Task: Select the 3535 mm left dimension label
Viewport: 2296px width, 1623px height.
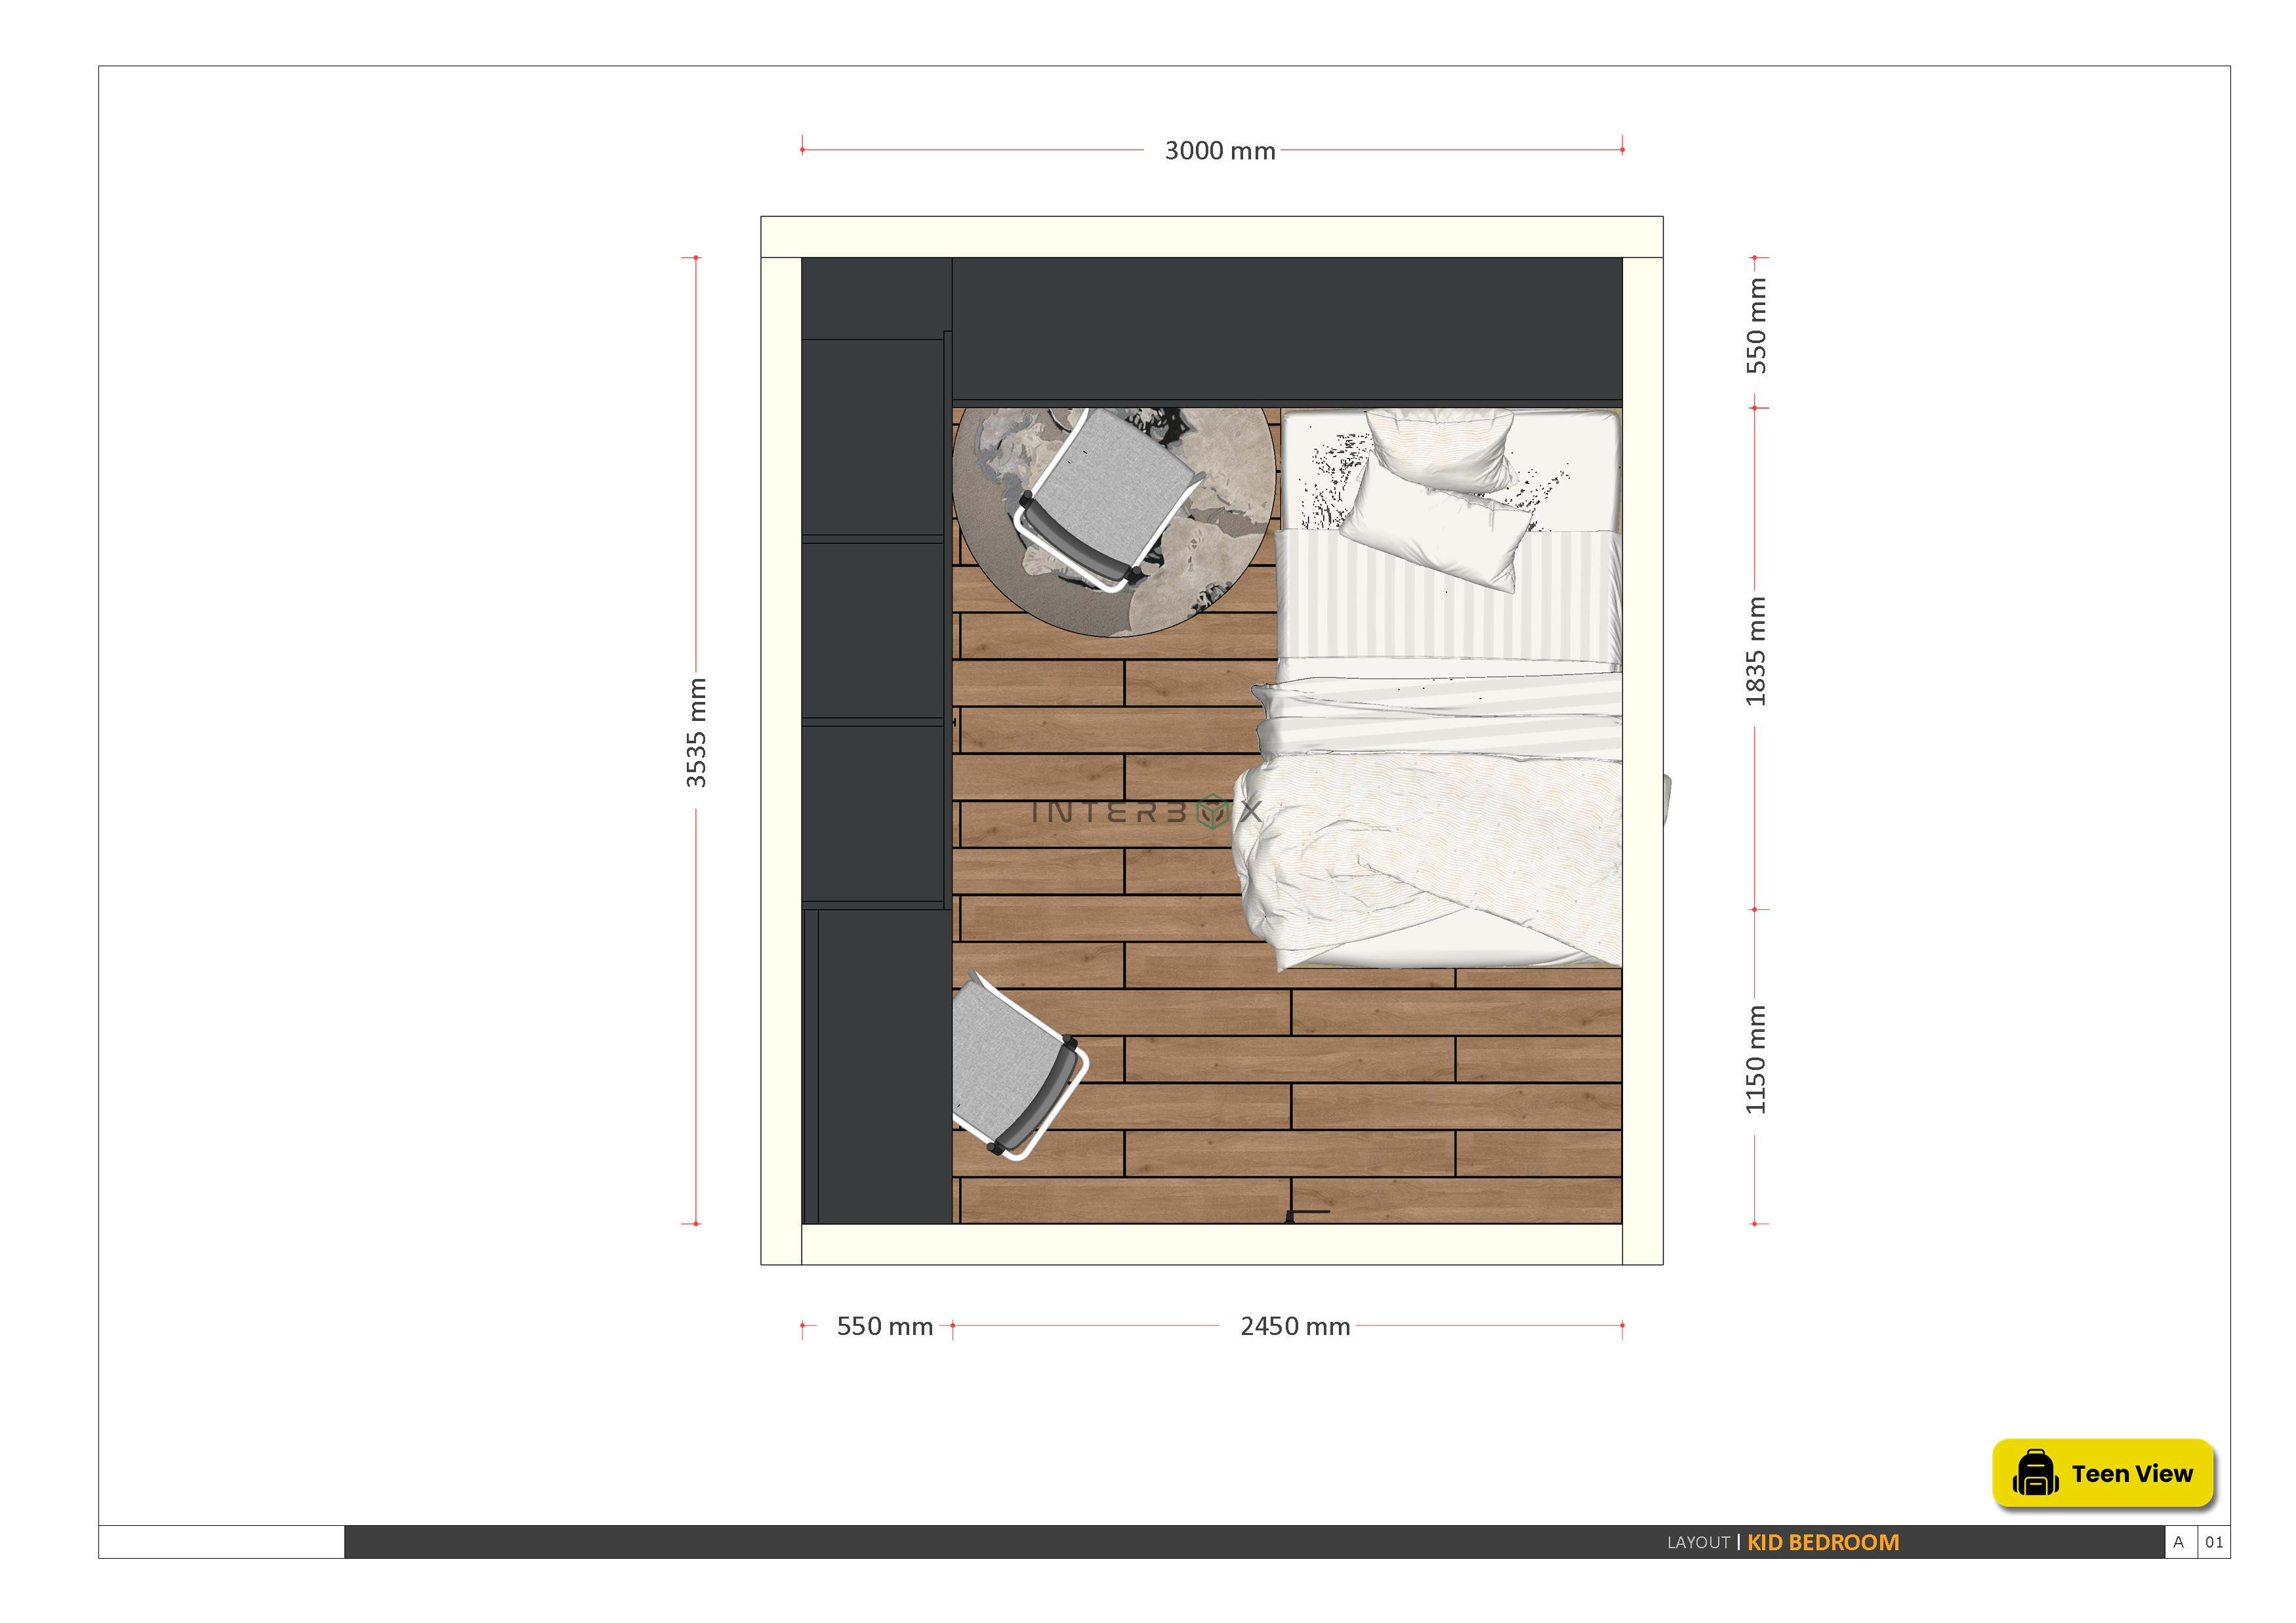Action: 696,733
